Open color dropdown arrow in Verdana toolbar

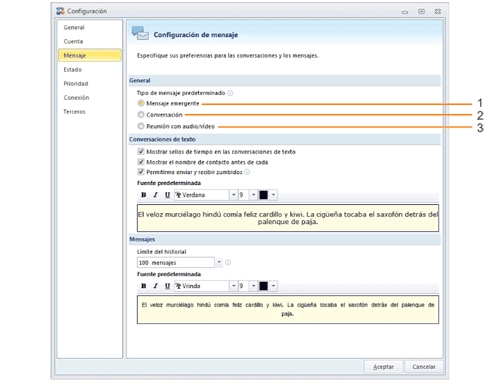coord(273,195)
